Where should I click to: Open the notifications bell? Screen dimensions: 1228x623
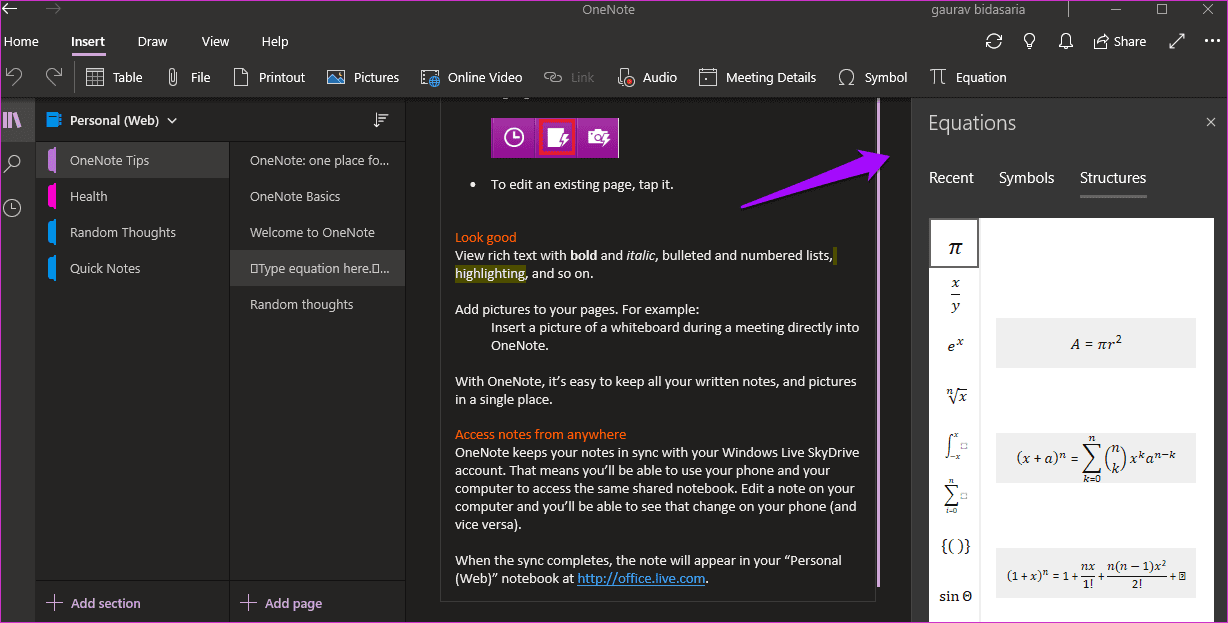coord(1065,41)
